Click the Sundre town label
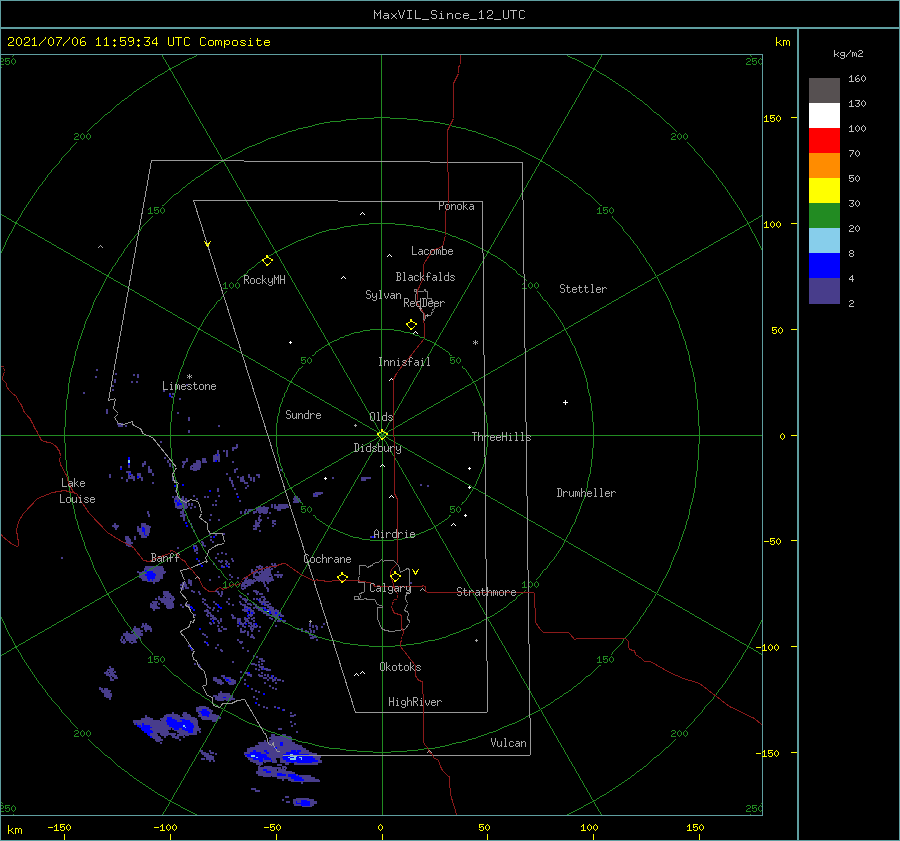 [x=303, y=415]
